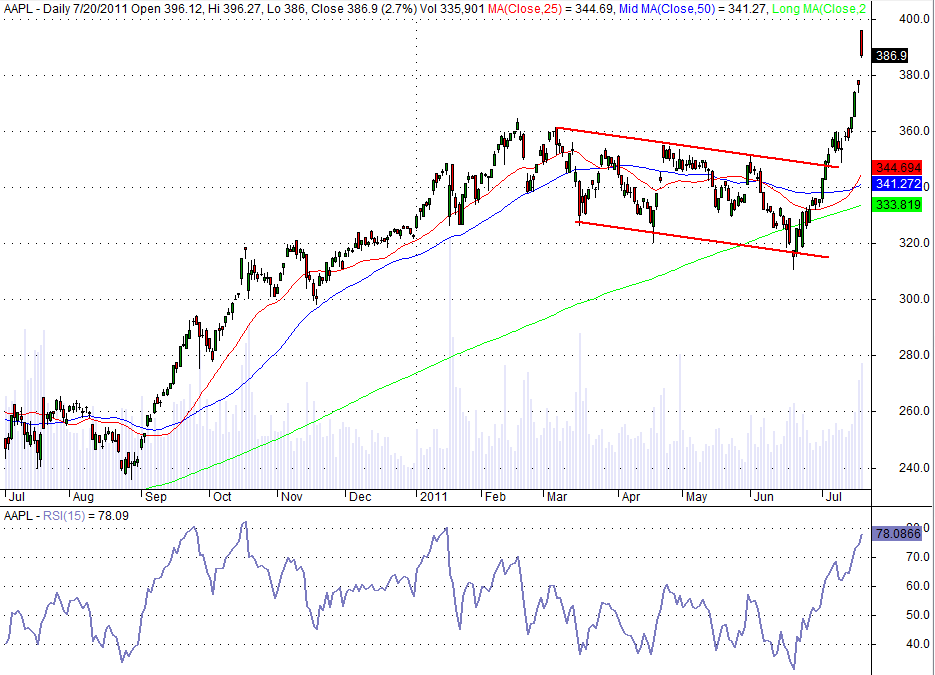Click the Jul label preceding Aug on time axis
935x675 pixels.
click(x=17, y=497)
